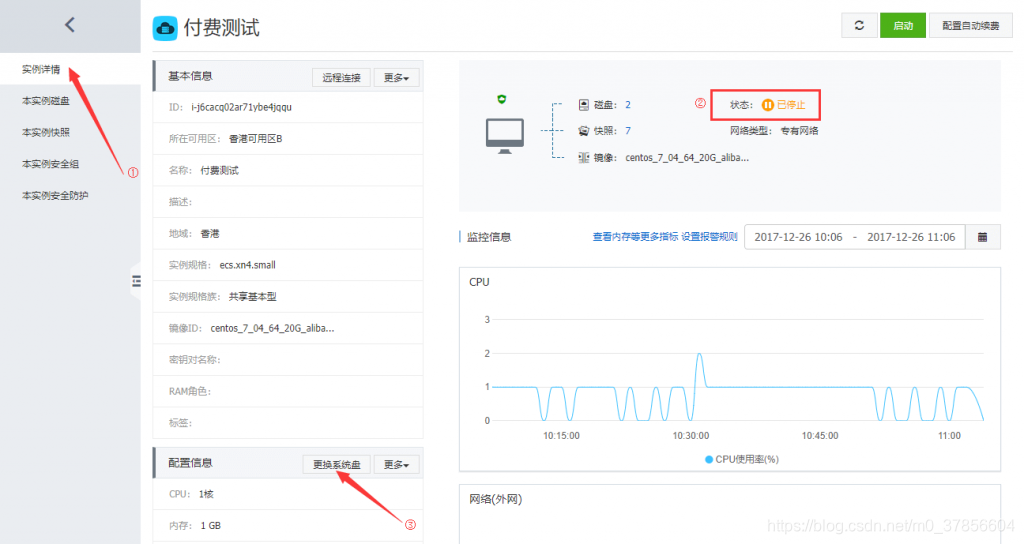
Task: Click 已停止 status text
Action: [791, 104]
